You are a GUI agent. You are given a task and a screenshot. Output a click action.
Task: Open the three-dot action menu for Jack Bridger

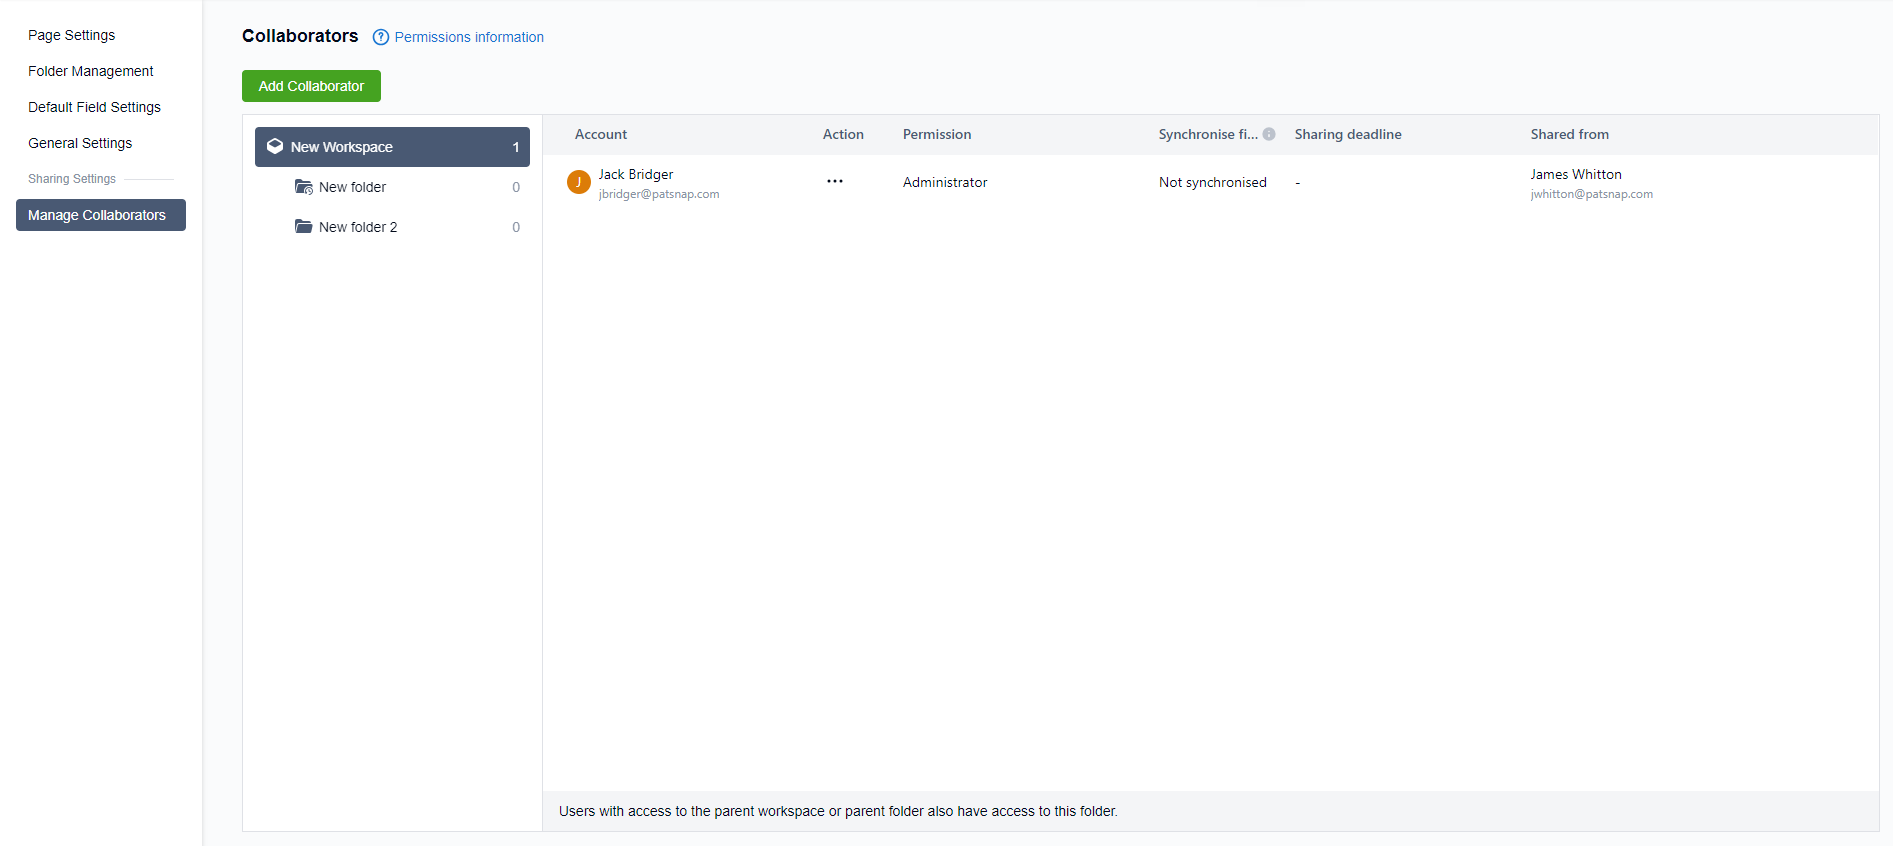[x=834, y=182]
